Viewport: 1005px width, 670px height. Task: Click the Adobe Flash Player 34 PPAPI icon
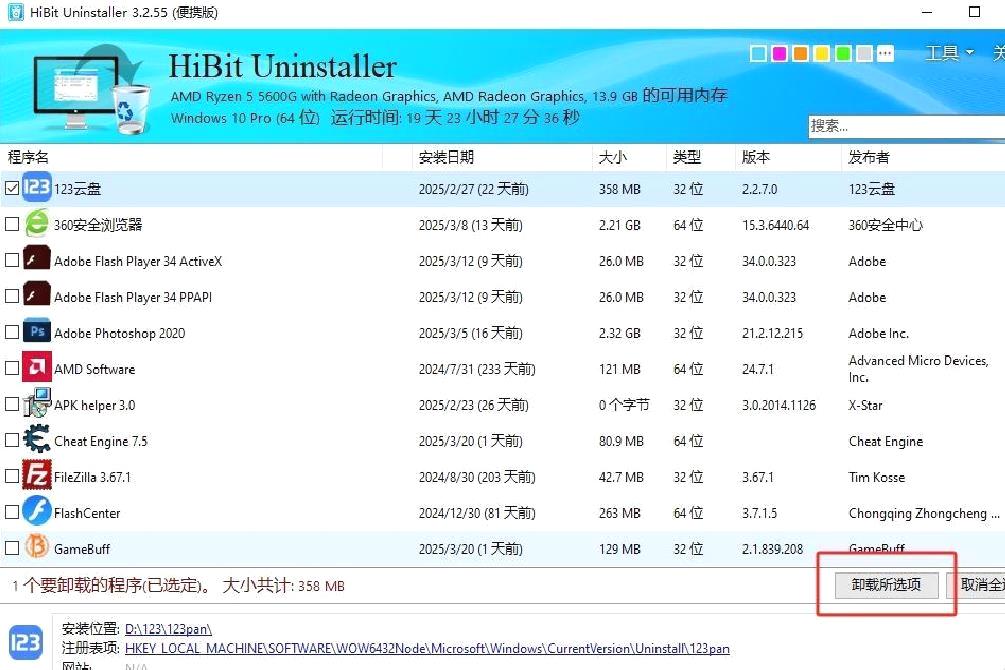(37, 294)
